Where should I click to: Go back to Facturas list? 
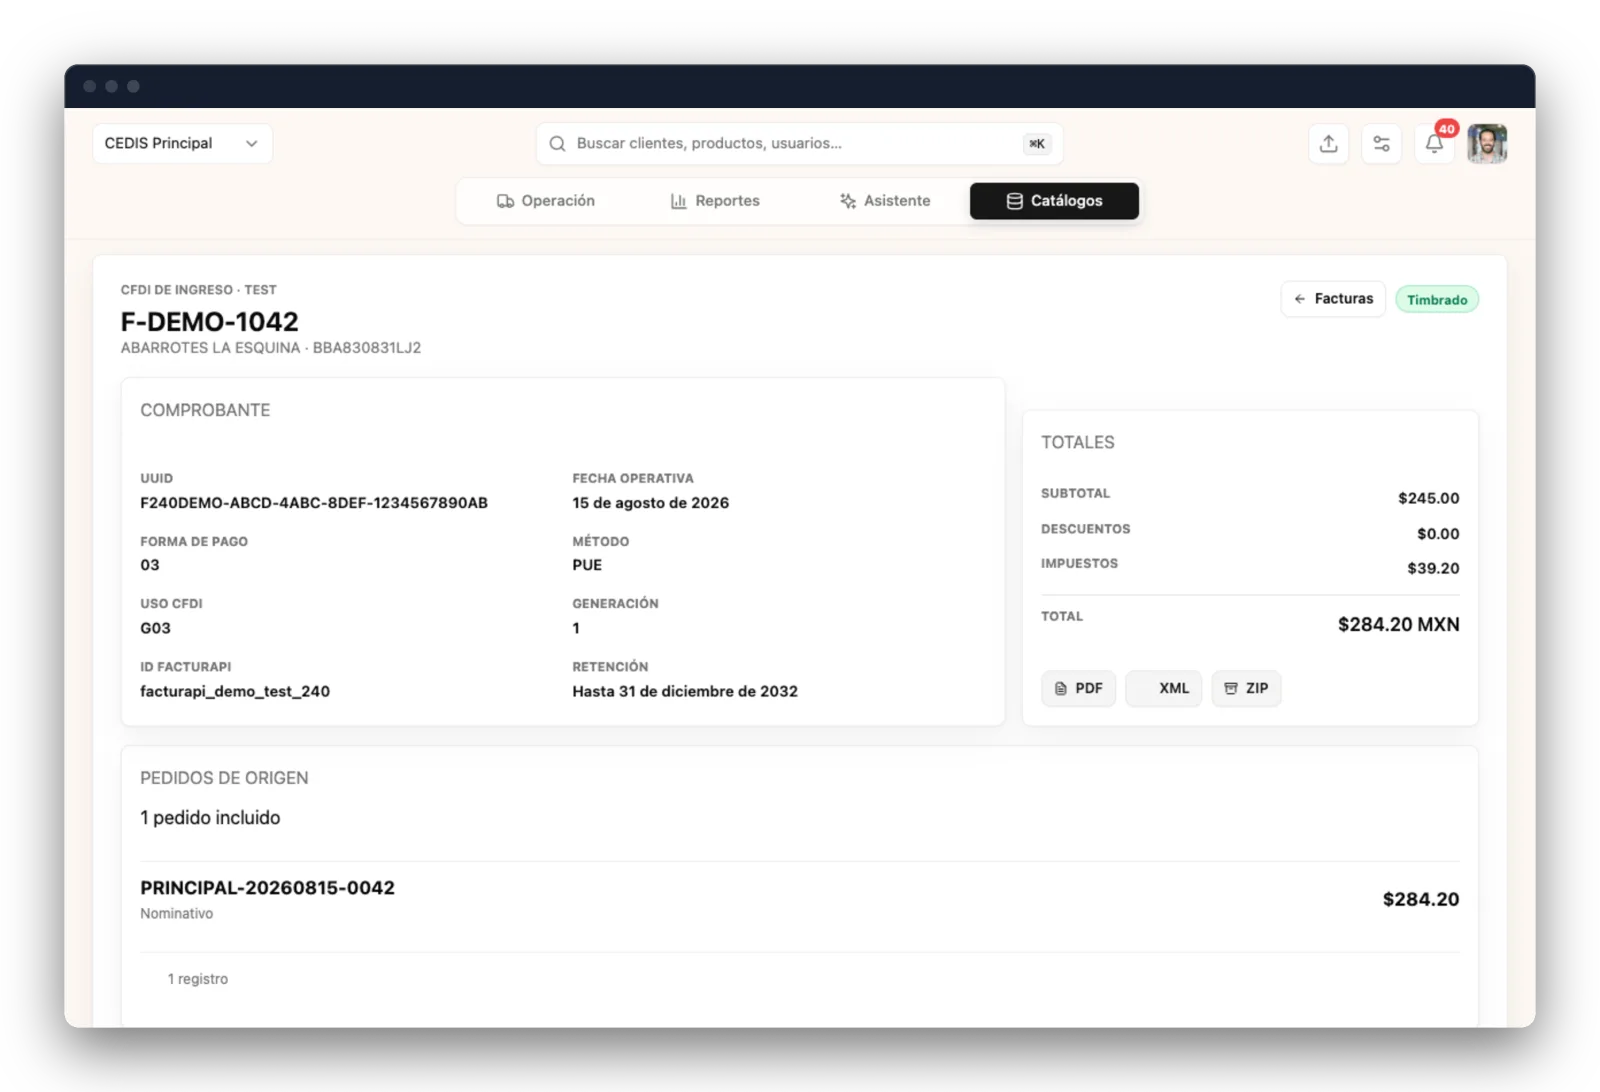[1333, 299]
